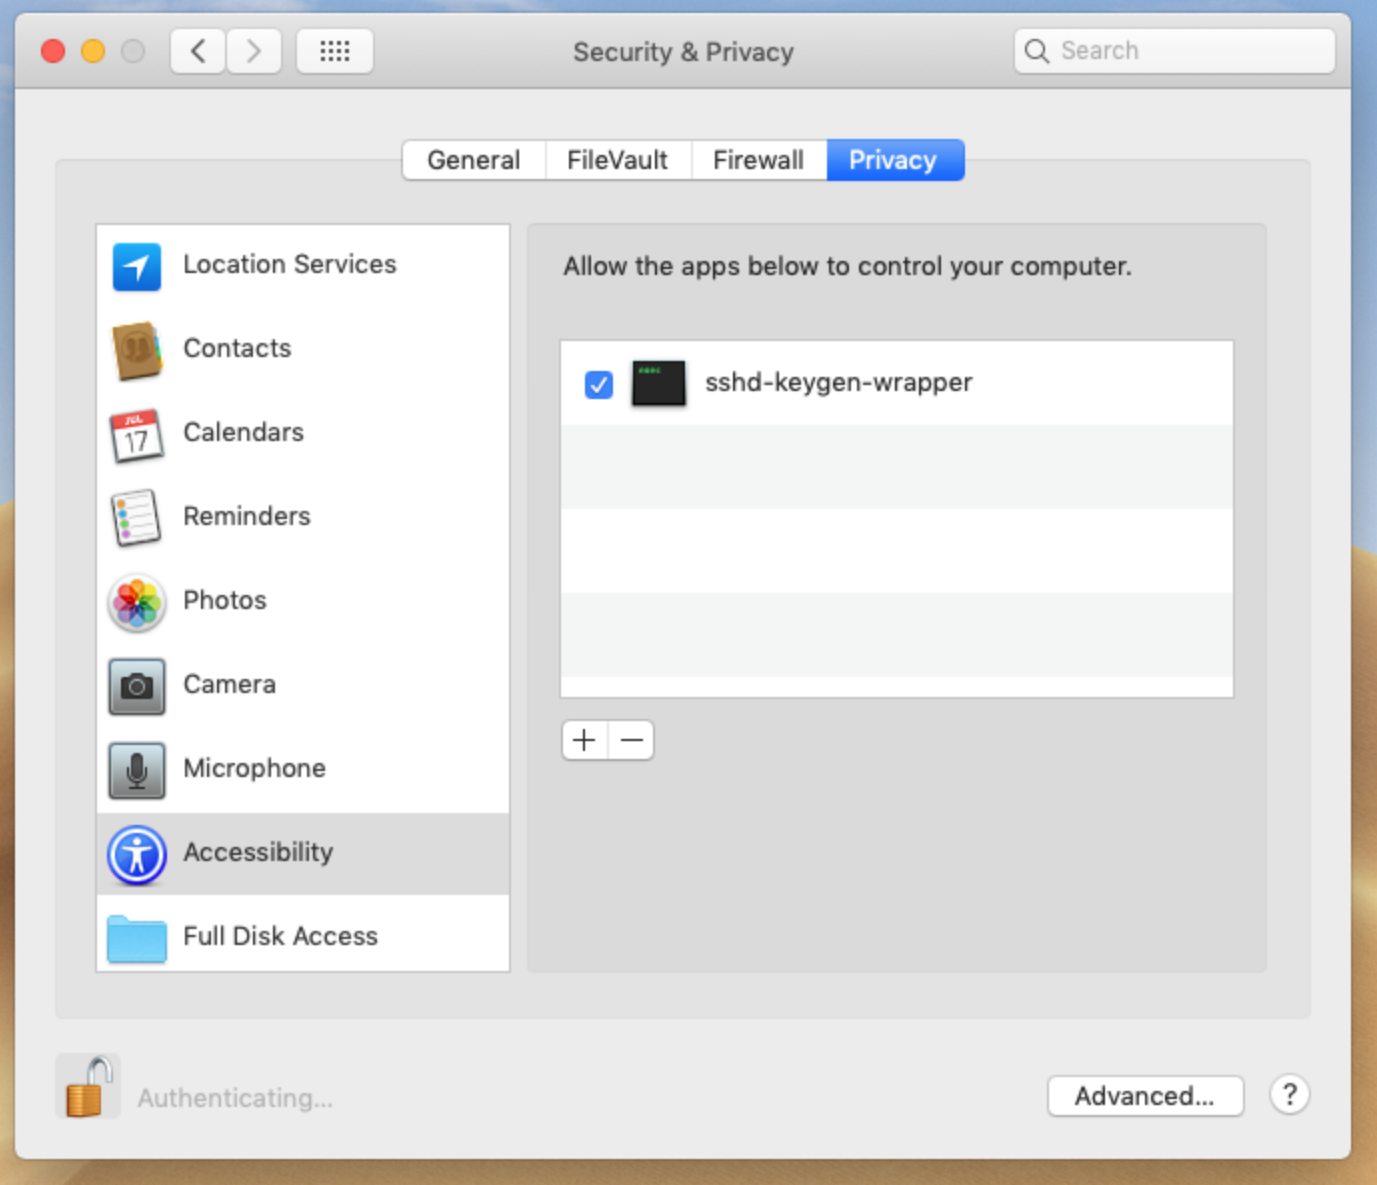The height and width of the screenshot is (1185, 1377).
Task: Choose the Camera label in list
Action: pos(229,684)
